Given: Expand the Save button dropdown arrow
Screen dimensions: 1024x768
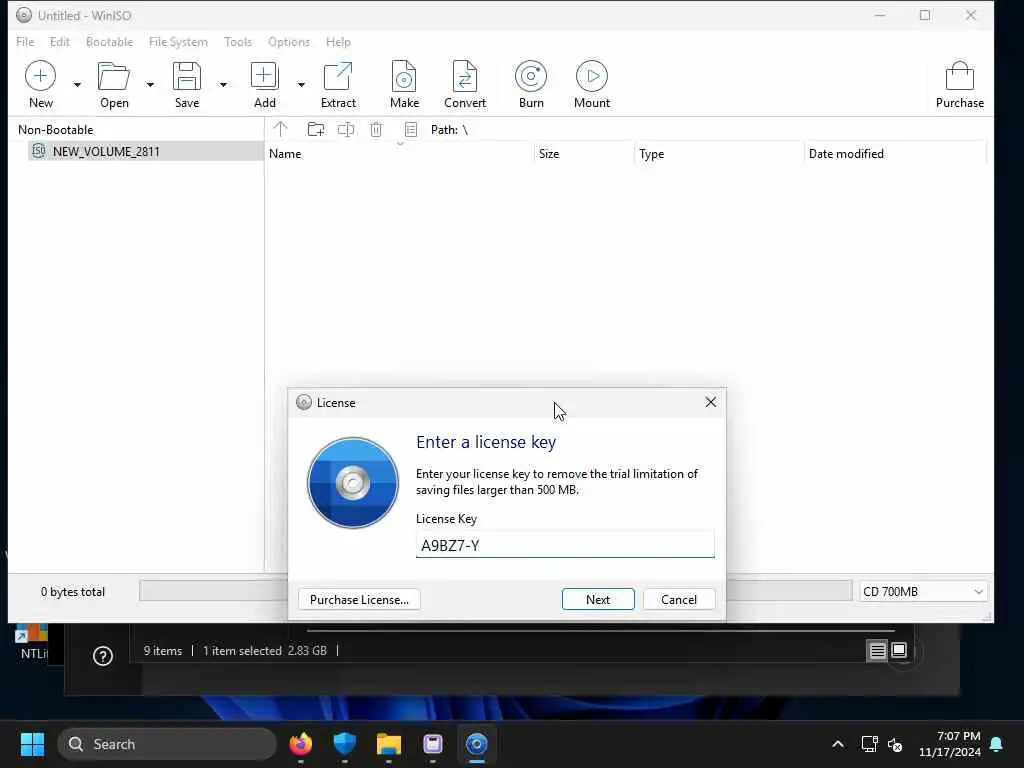Looking at the screenshot, I should point(223,84).
